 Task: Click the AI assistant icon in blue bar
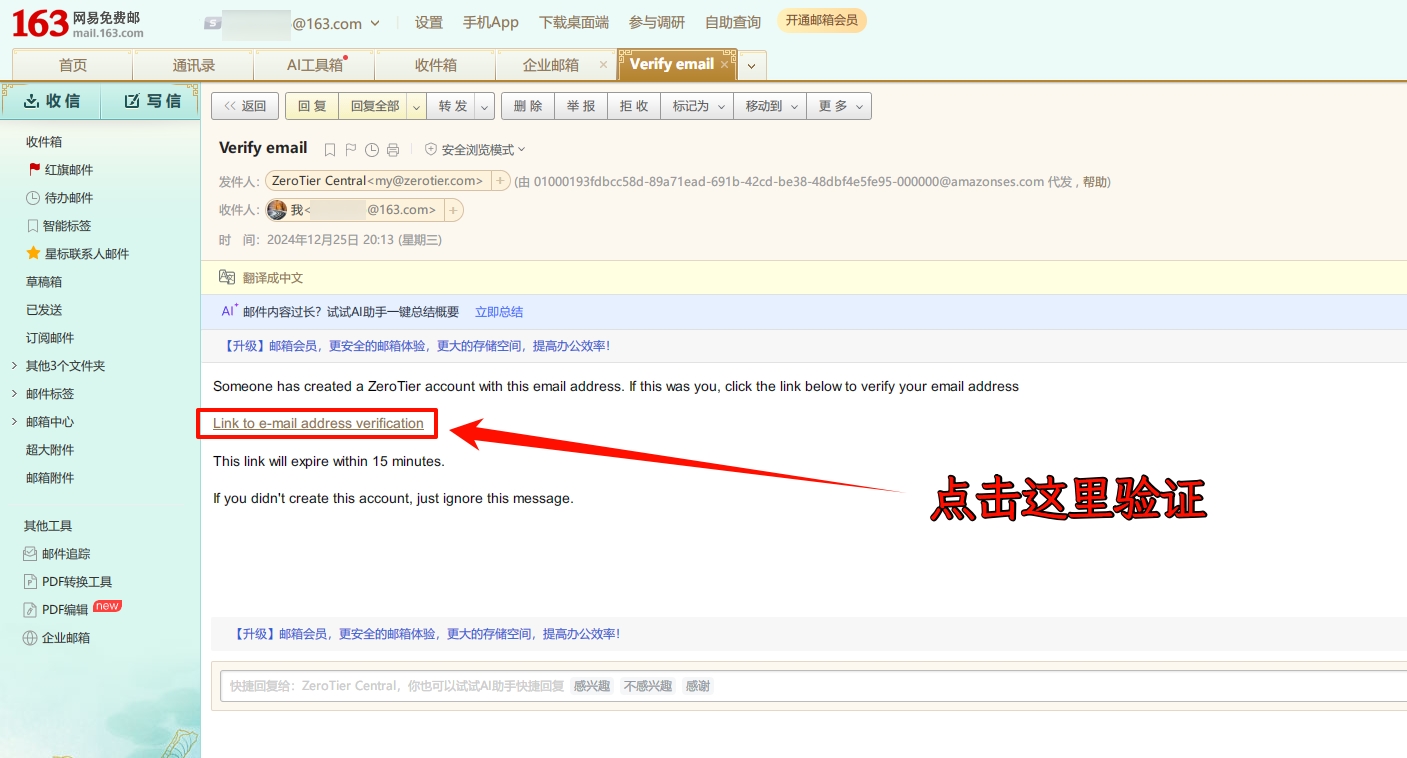click(x=229, y=311)
